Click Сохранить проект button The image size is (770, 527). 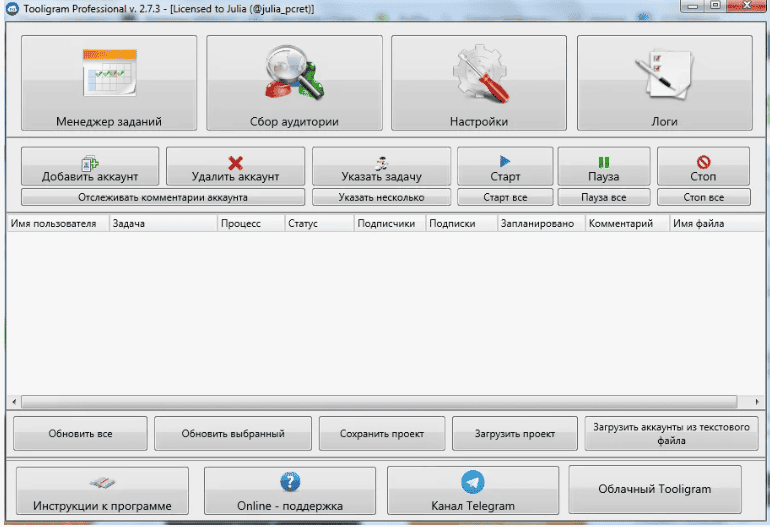(382, 434)
